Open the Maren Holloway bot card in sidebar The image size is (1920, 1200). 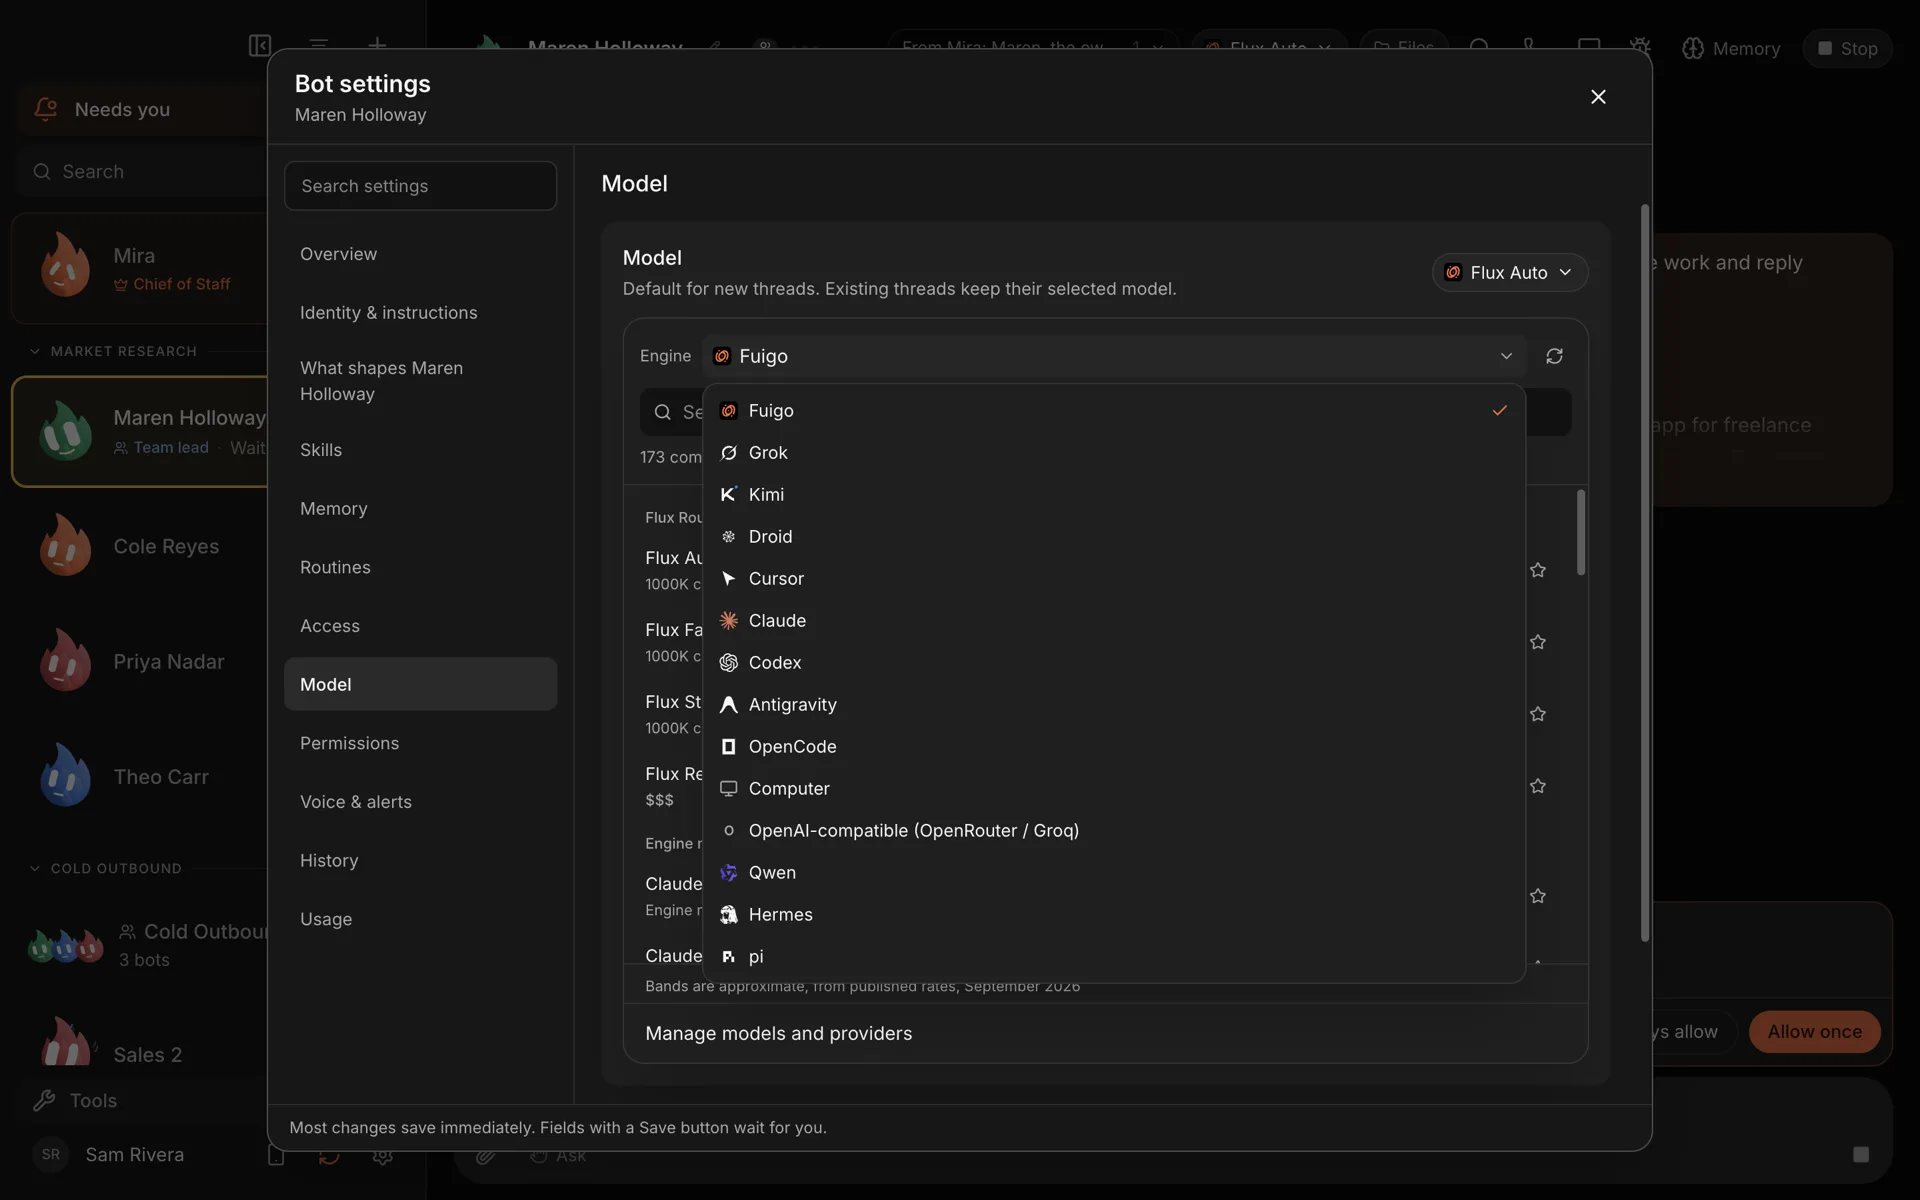point(140,432)
